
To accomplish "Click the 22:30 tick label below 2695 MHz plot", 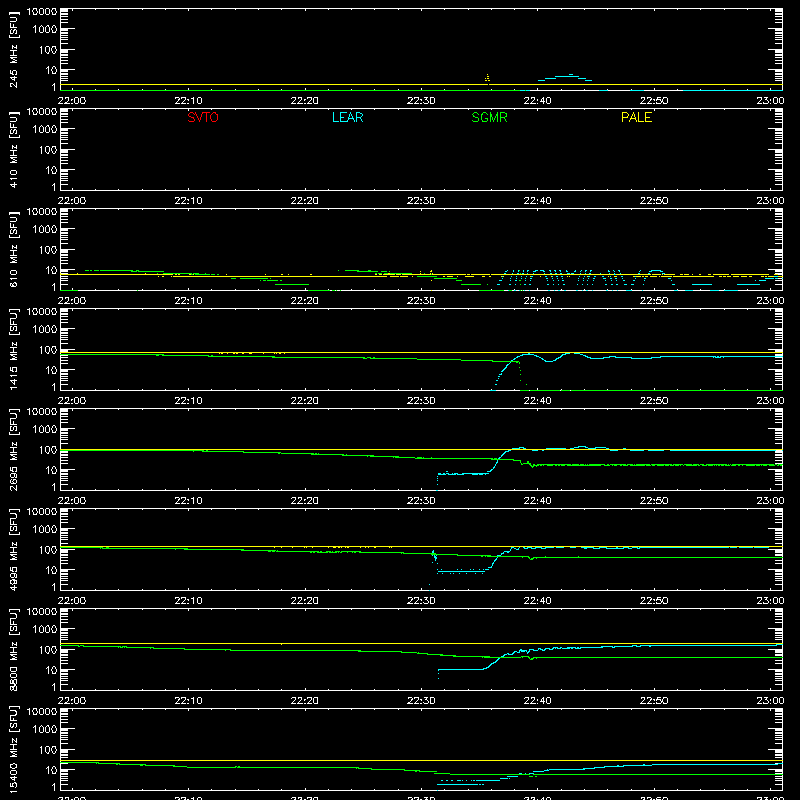I will [421, 501].
